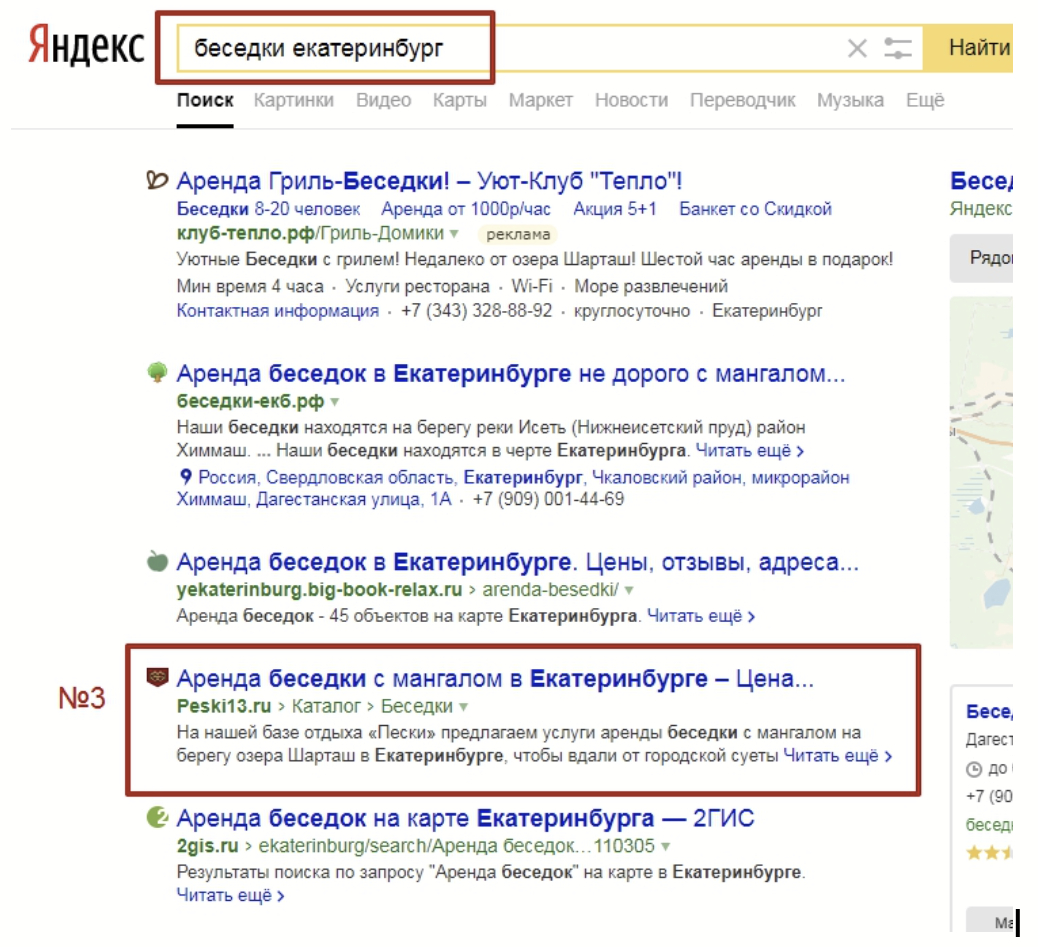Open the Контактная информация link
Screen dimensions: 1038x947
tap(277, 311)
